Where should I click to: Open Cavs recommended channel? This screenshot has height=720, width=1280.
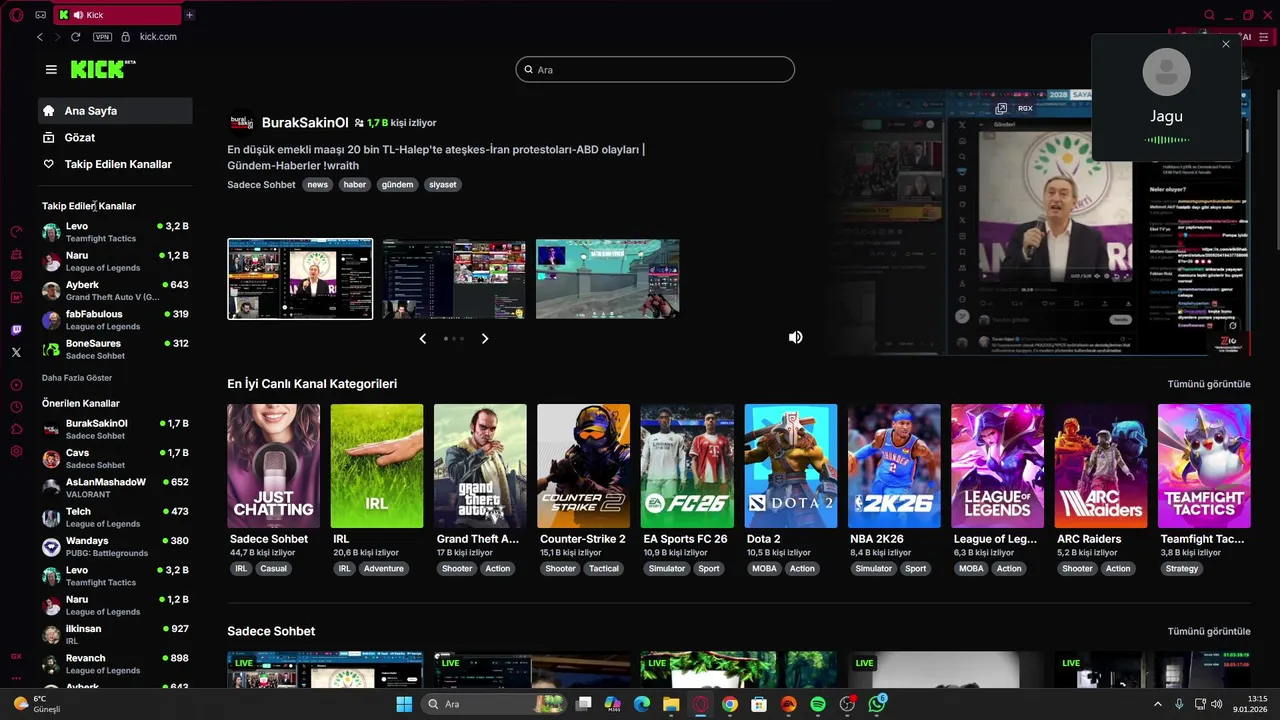115,458
